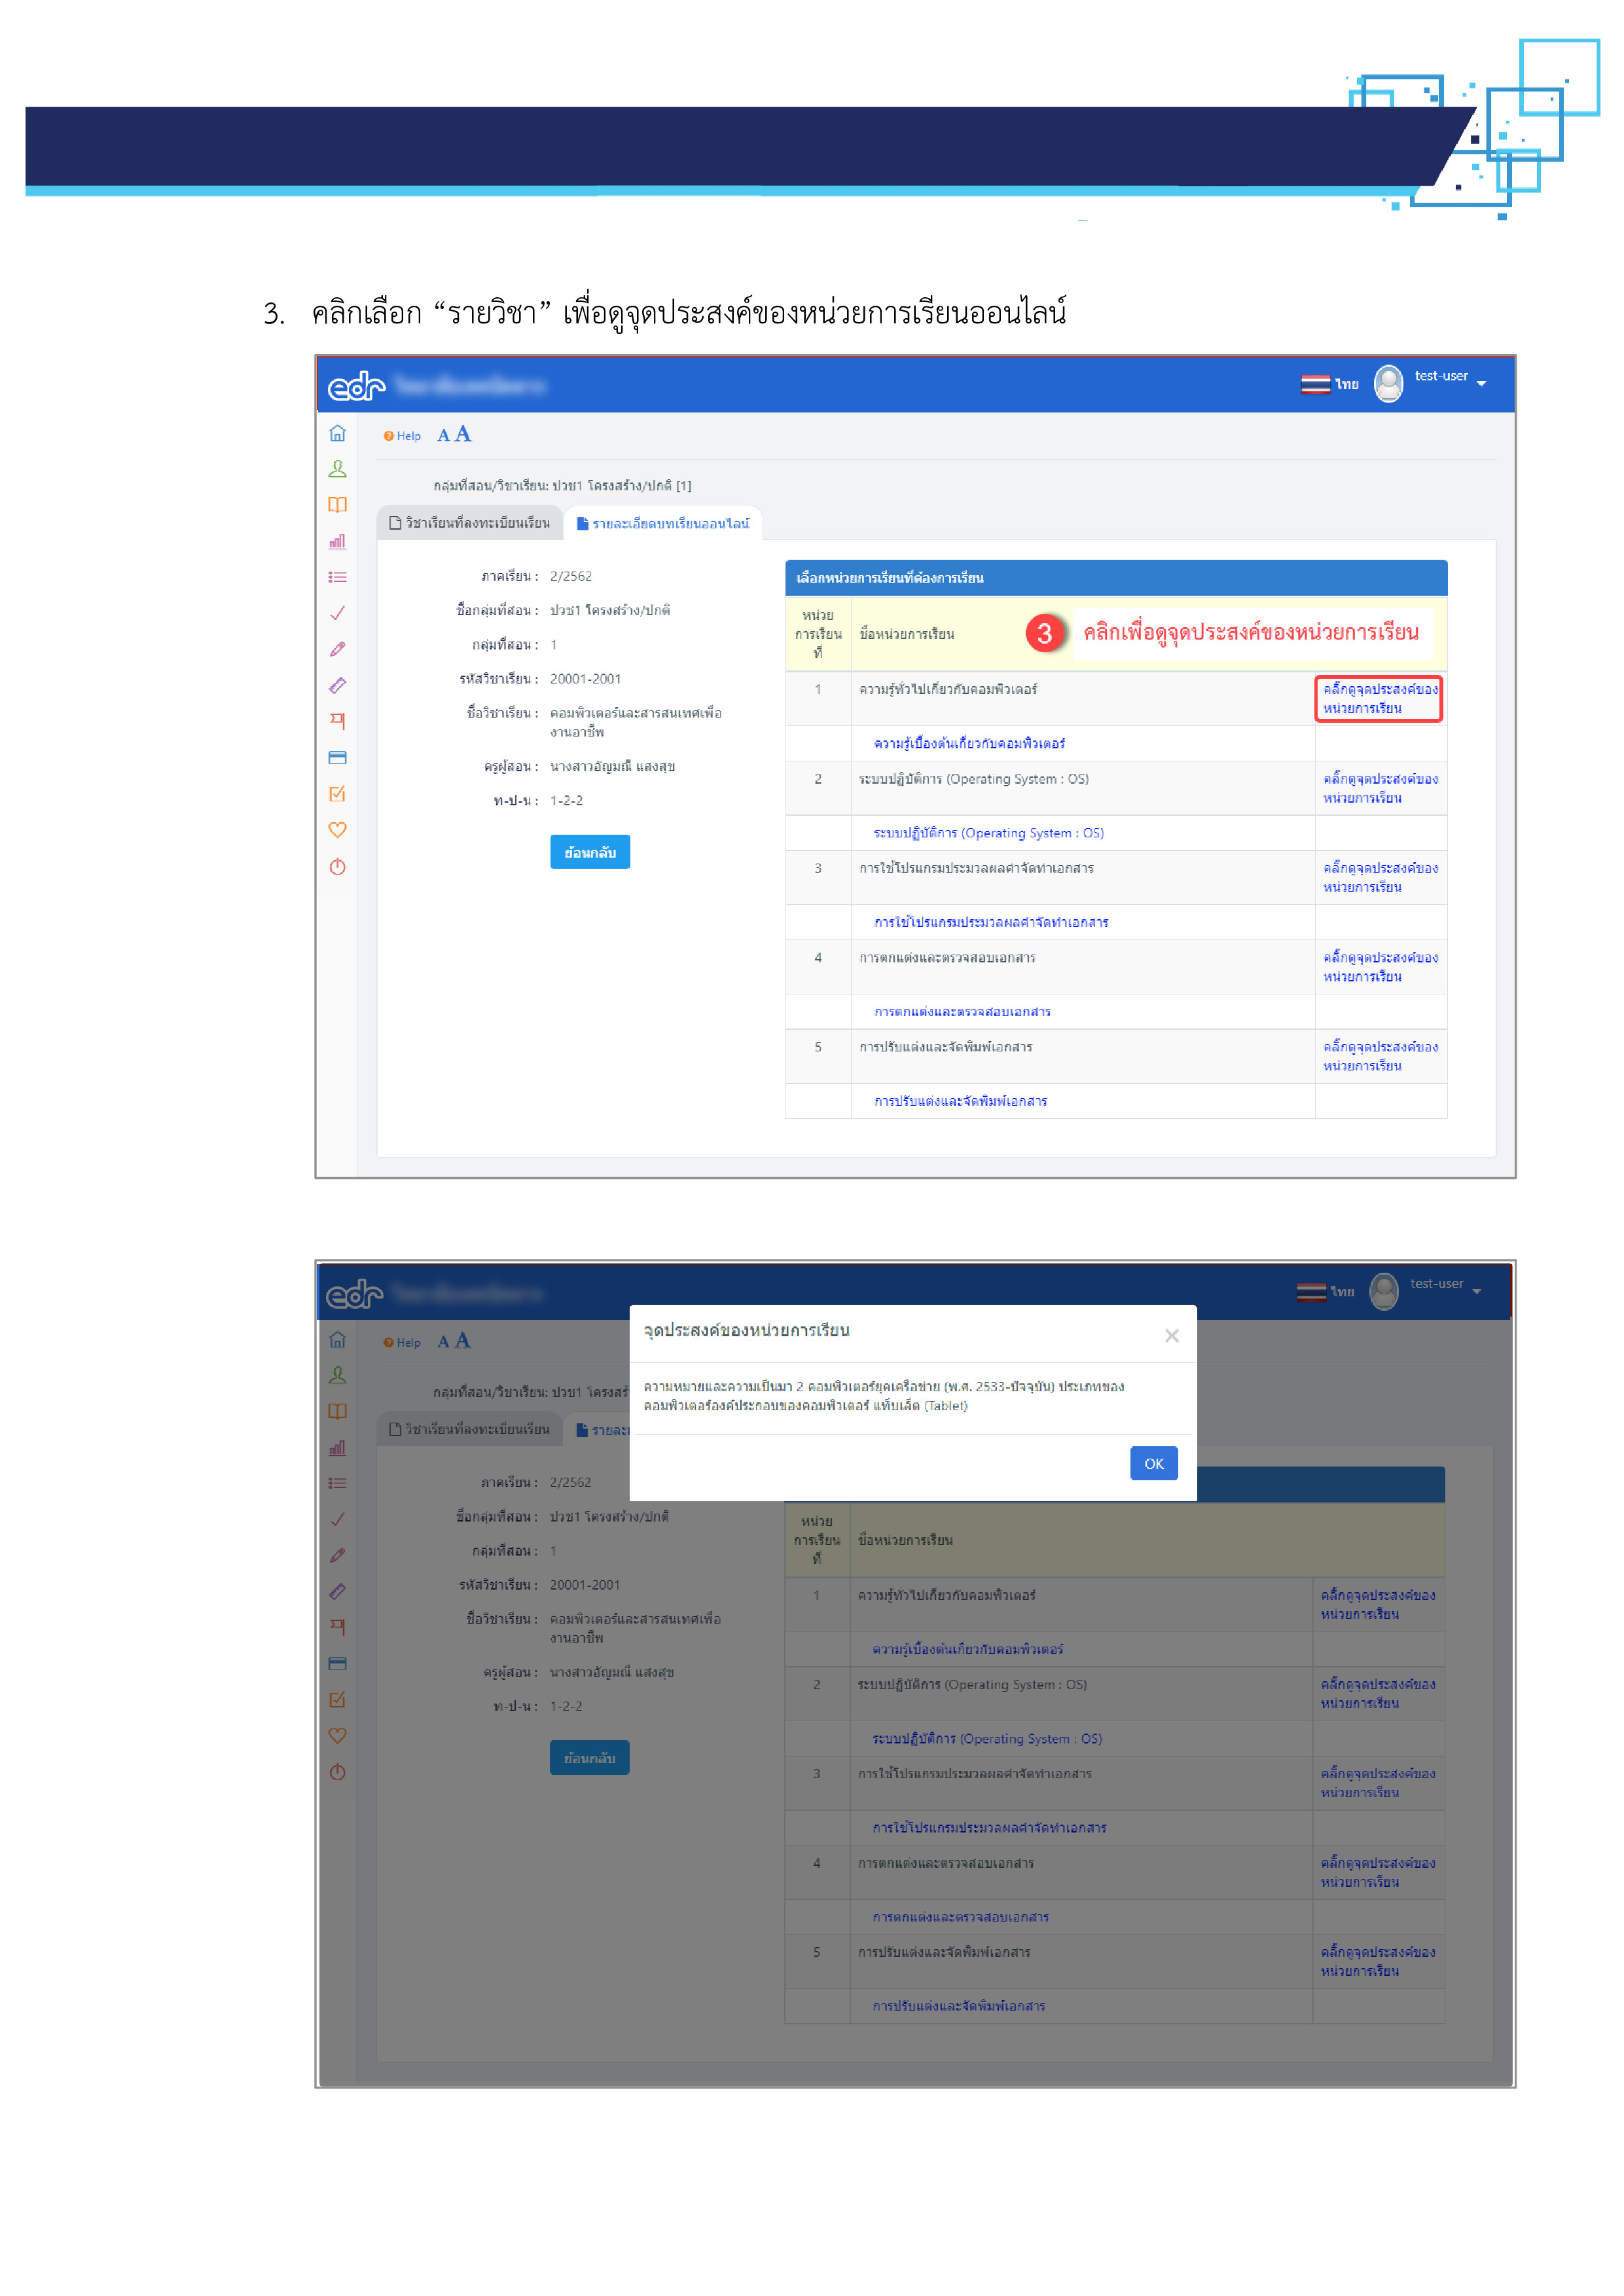The width and height of the screenshot is (1624, 2296).
Task: Click the home icon in lower screenshot sidebar
Action: pos(337,1340)
